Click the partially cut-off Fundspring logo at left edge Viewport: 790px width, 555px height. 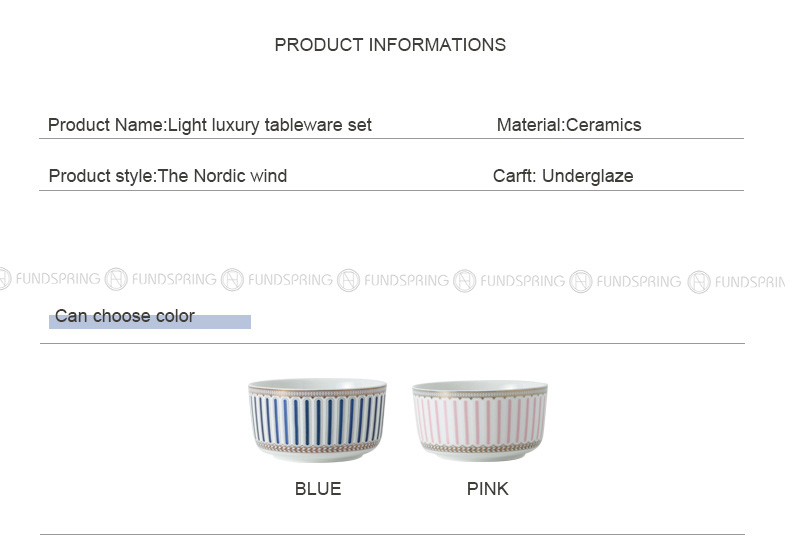click(x=5, y=279)
